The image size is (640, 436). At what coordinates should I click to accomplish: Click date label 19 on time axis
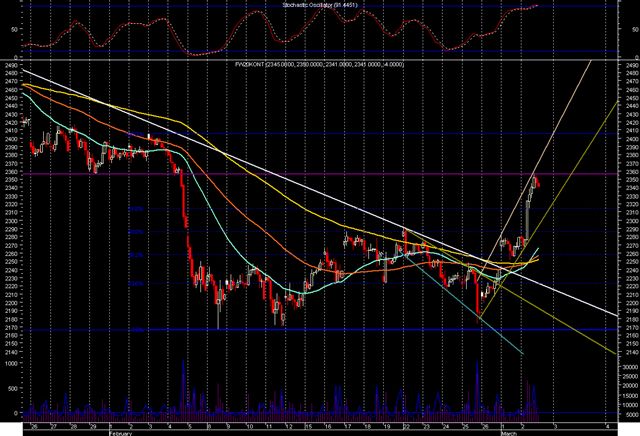tap(387, 427)
